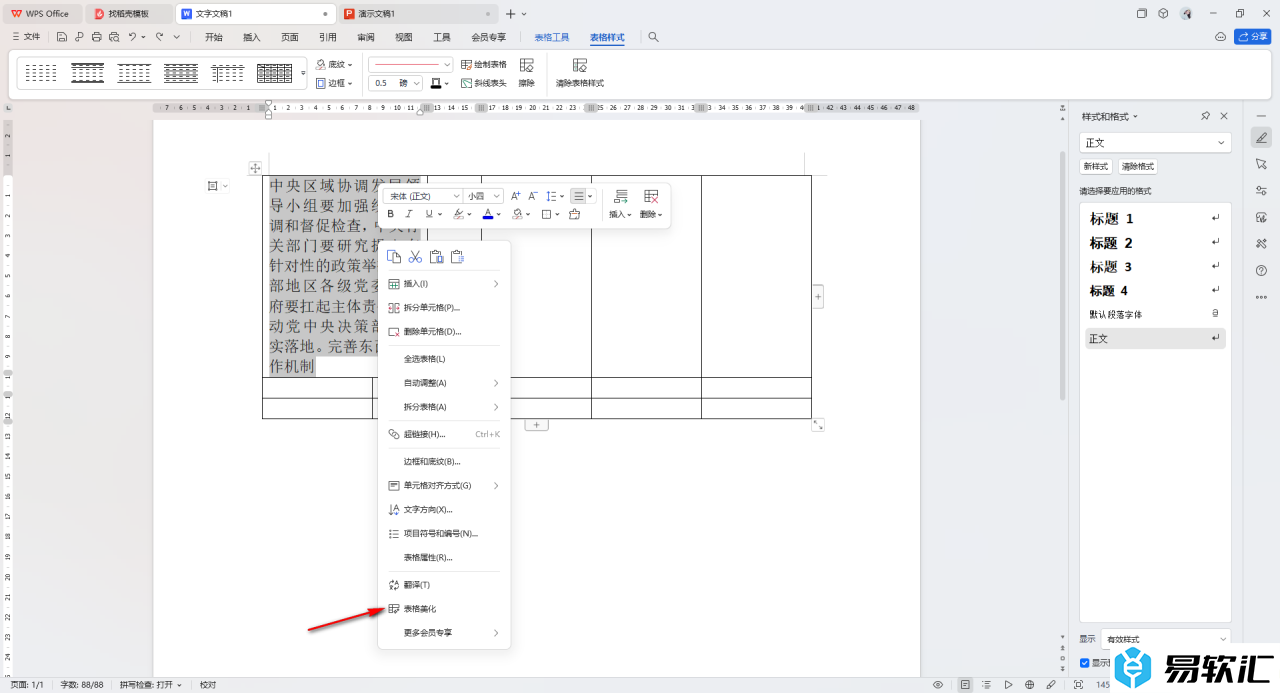Click the 清除表格样式 button
Image resolution: width=1280 pixels, height=693 pixels.
pos(580,73)
